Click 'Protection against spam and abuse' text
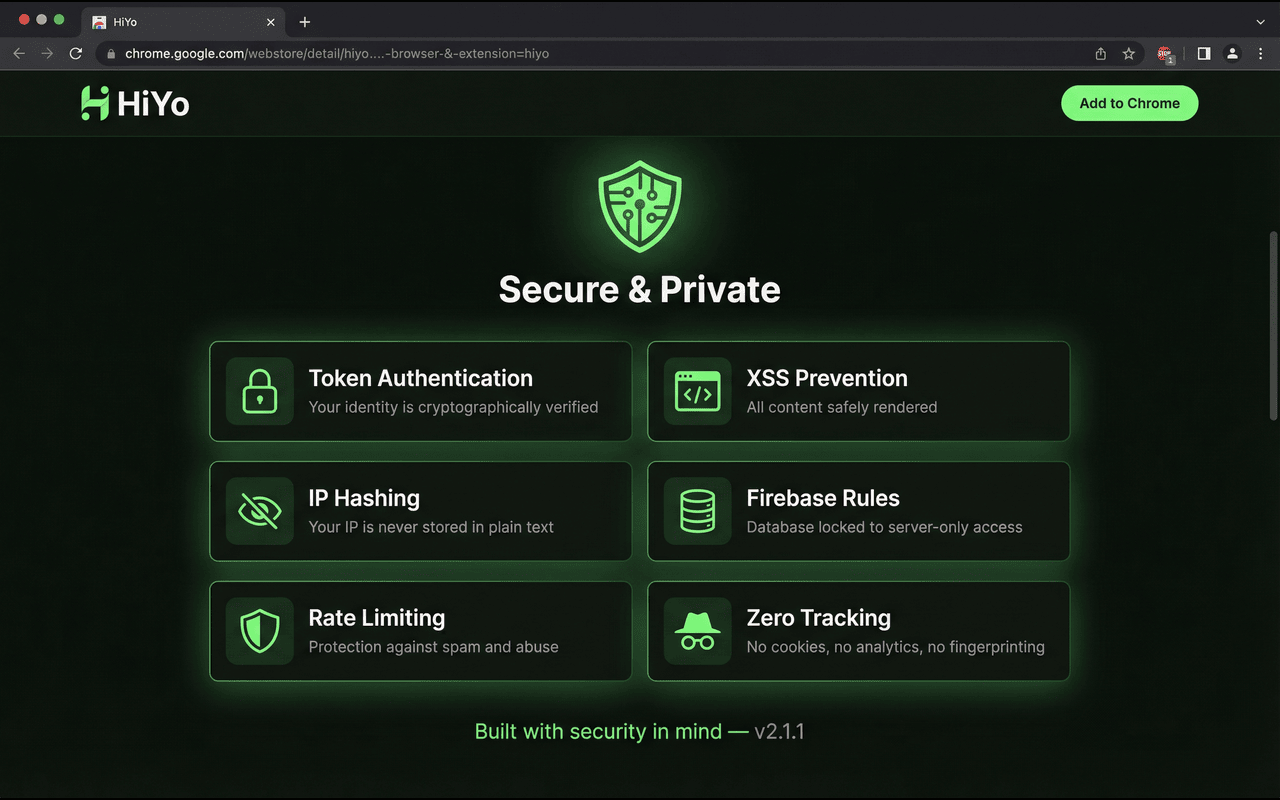 (x=433, y=647)
